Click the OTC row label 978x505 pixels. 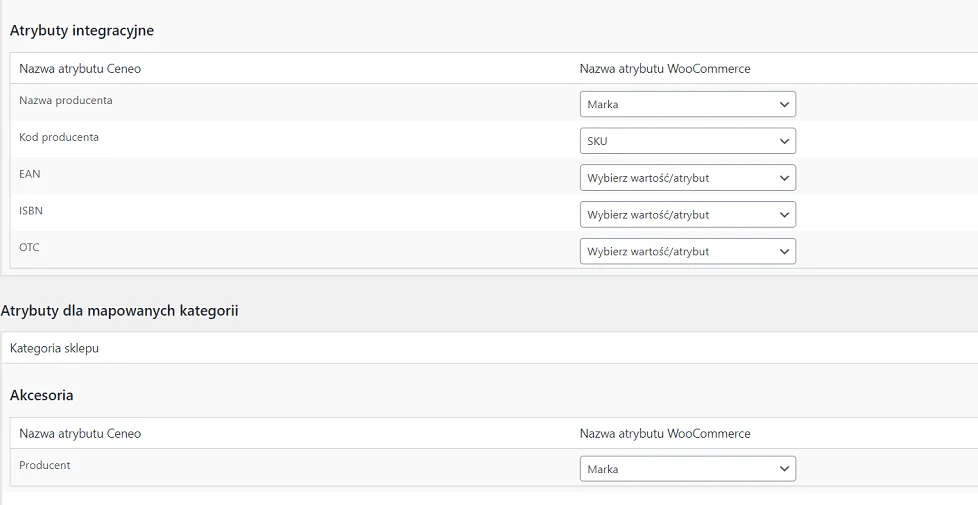coord(29,248)
